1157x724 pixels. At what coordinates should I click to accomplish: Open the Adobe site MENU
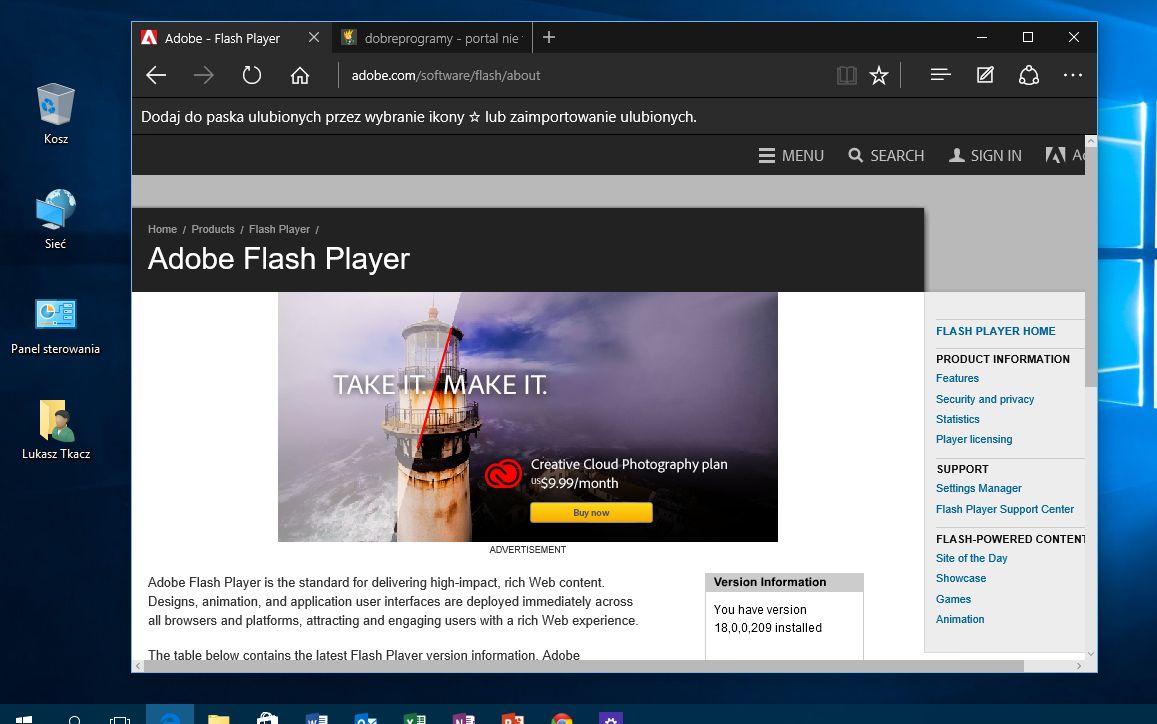791,156
